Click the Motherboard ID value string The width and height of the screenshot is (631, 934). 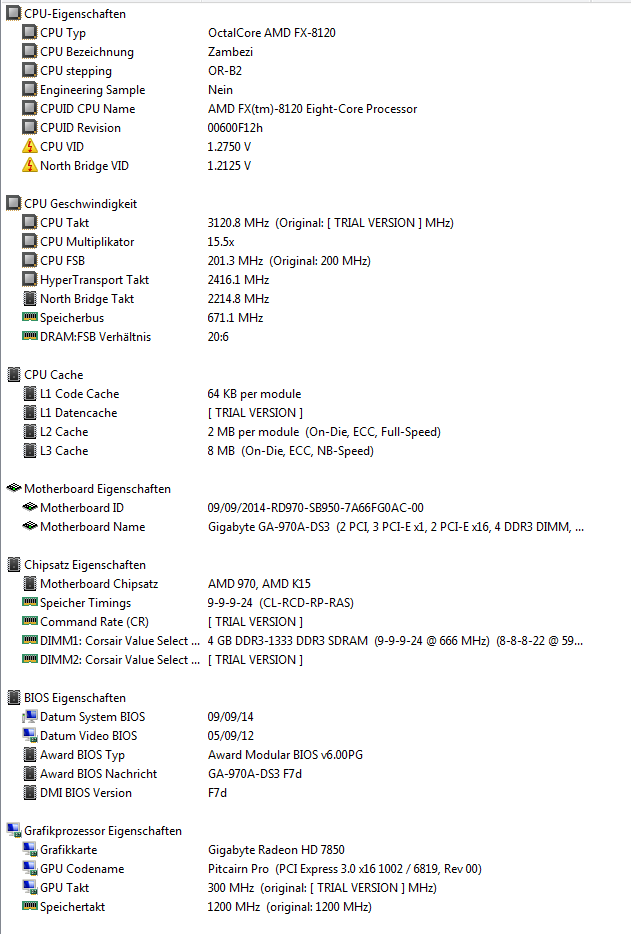click(316, 508)
